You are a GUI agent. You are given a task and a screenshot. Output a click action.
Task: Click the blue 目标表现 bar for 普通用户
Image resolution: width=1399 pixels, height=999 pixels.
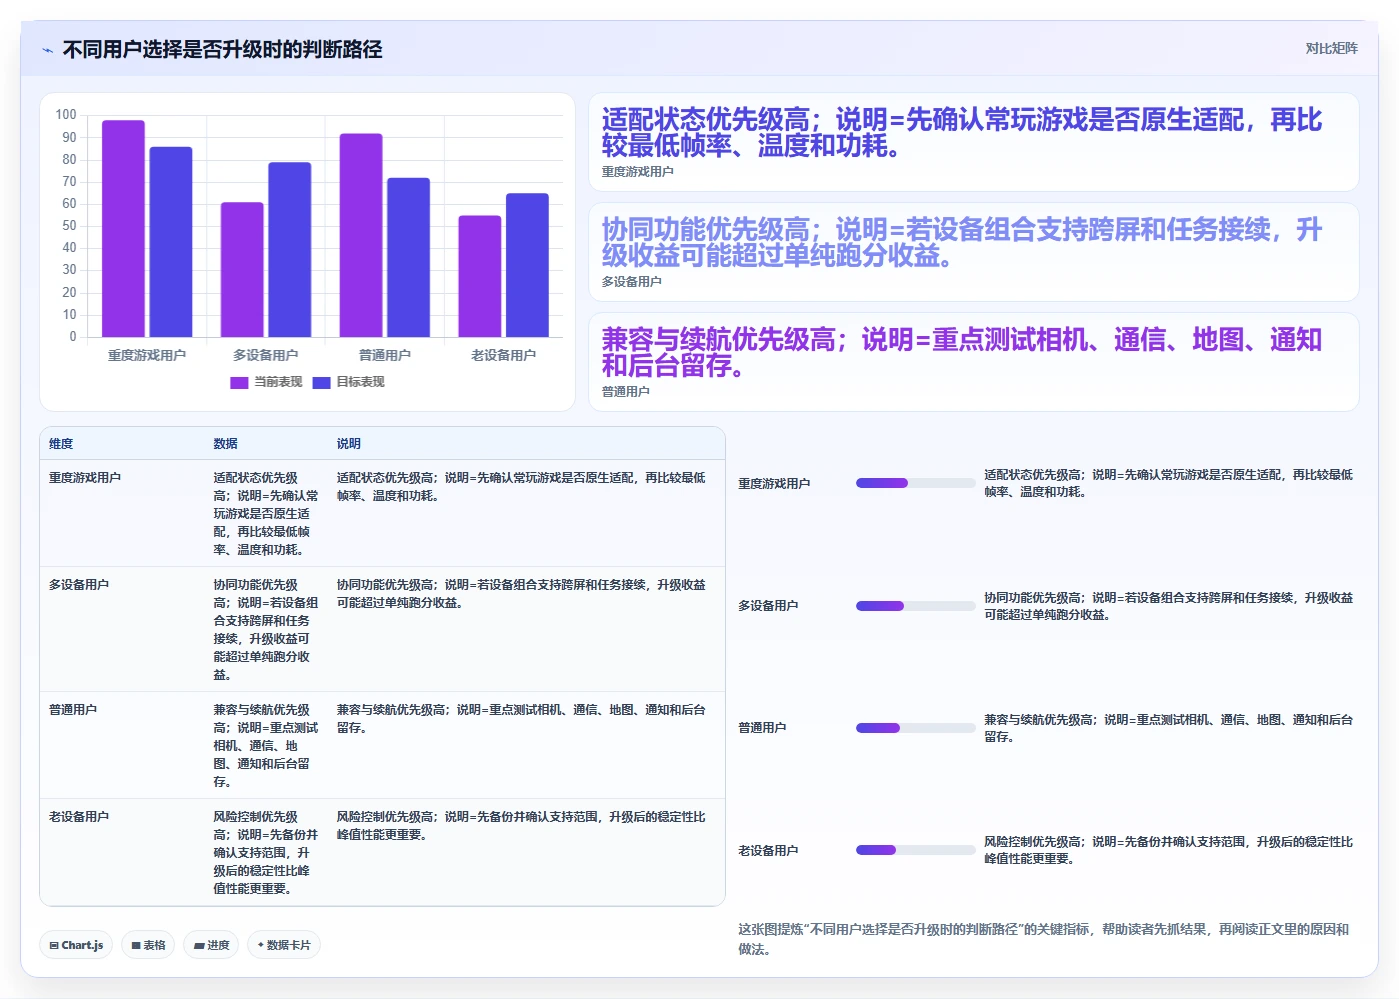click(409, 257)
